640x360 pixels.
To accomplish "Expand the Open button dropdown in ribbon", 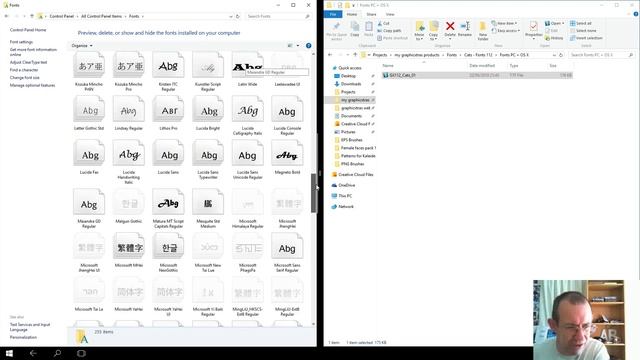I will [x=563, y=23].
